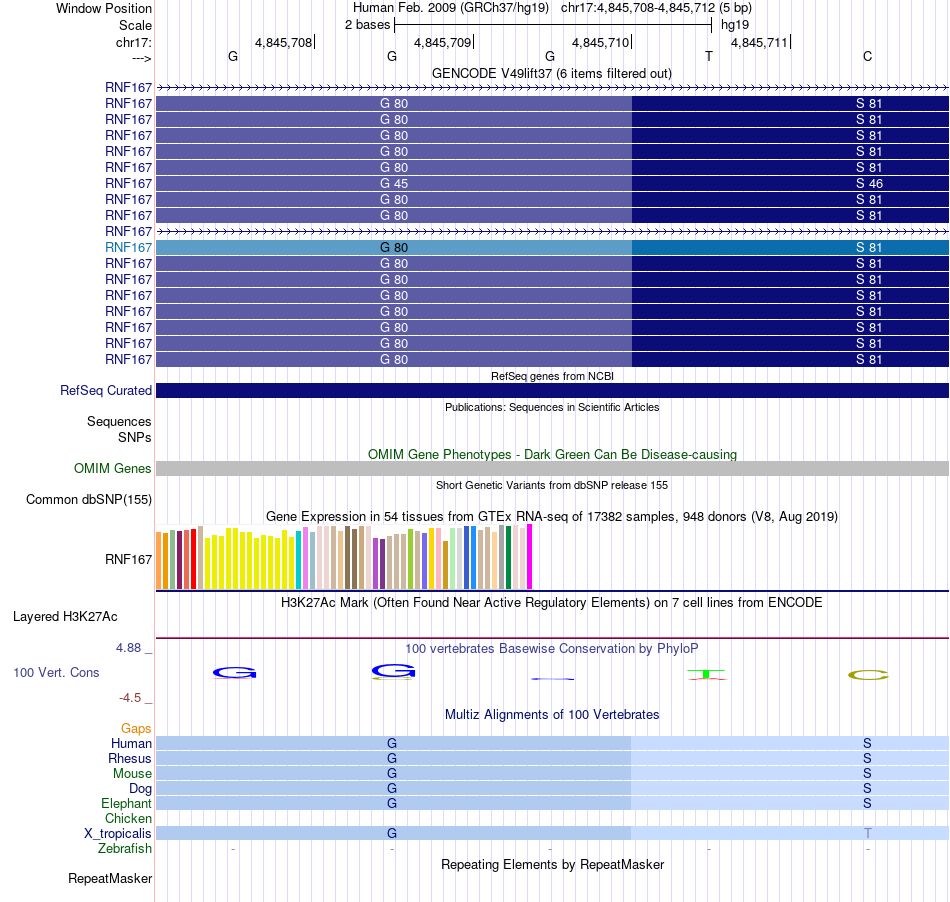Click the S 46 codon block
The width and height of the screenshot is (950, 902).
click(x=790, y=183)
